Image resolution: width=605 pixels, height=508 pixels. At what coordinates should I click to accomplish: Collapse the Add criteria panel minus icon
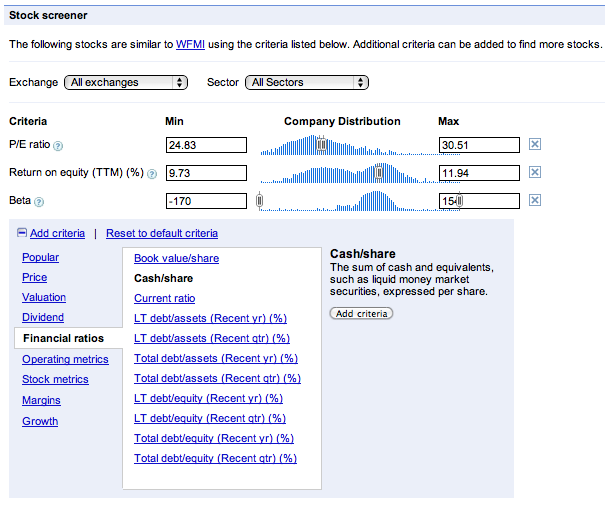(x=22, y=233)
